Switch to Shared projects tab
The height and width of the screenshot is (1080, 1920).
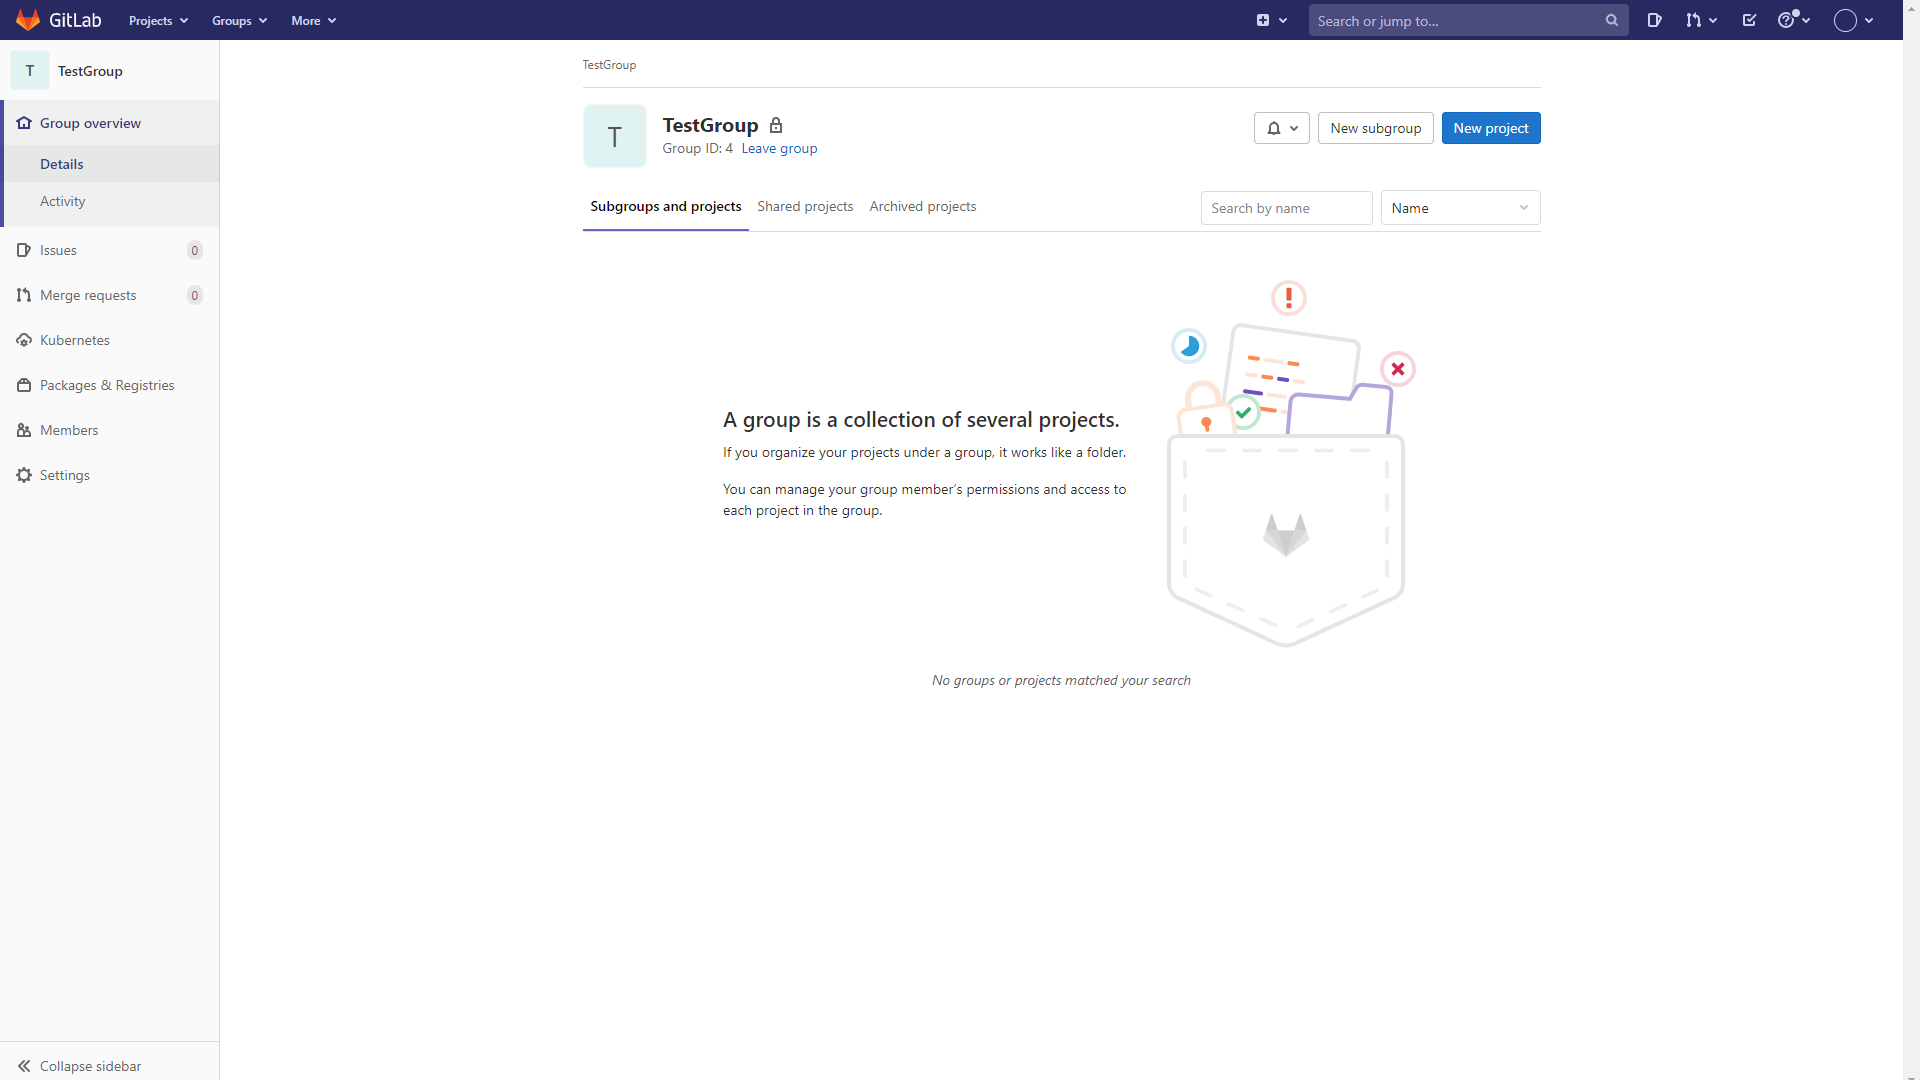point(804,206)
